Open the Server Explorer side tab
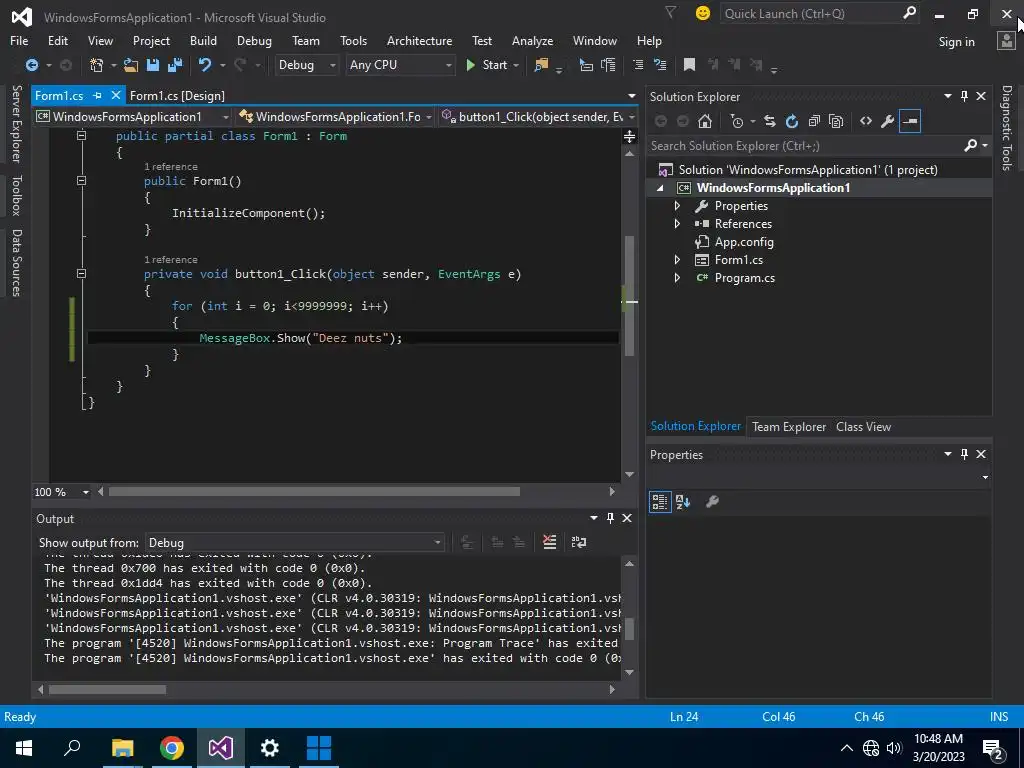This screenshot has width=1024, height=768. [16, 123]
